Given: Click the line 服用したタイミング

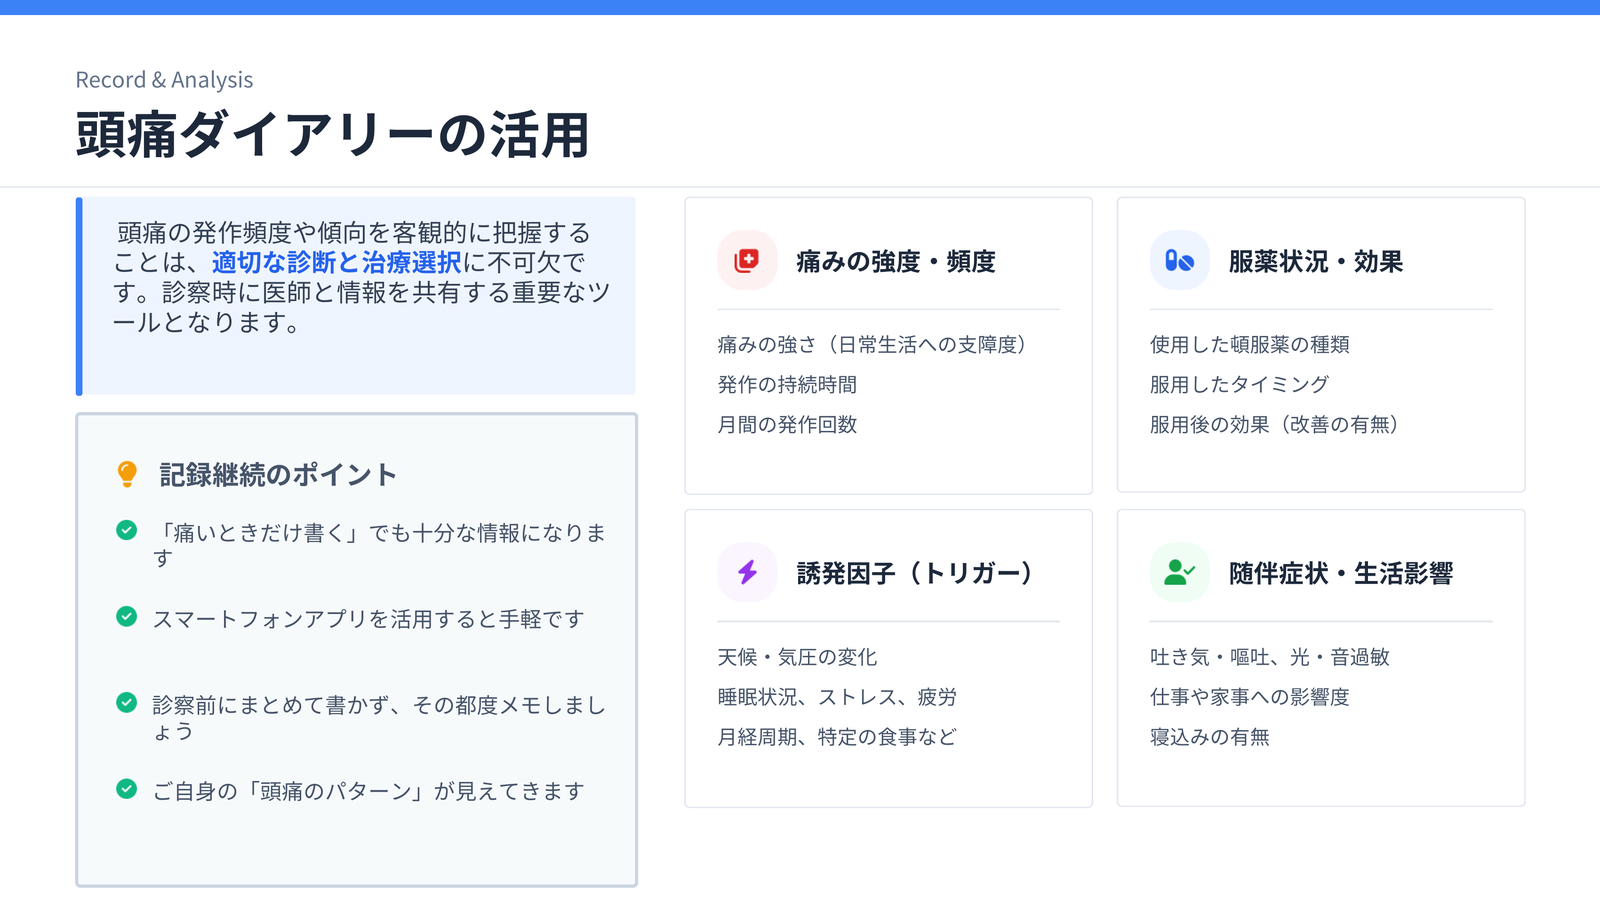Looking at the screenshot, I should [x=1240, y=384].
